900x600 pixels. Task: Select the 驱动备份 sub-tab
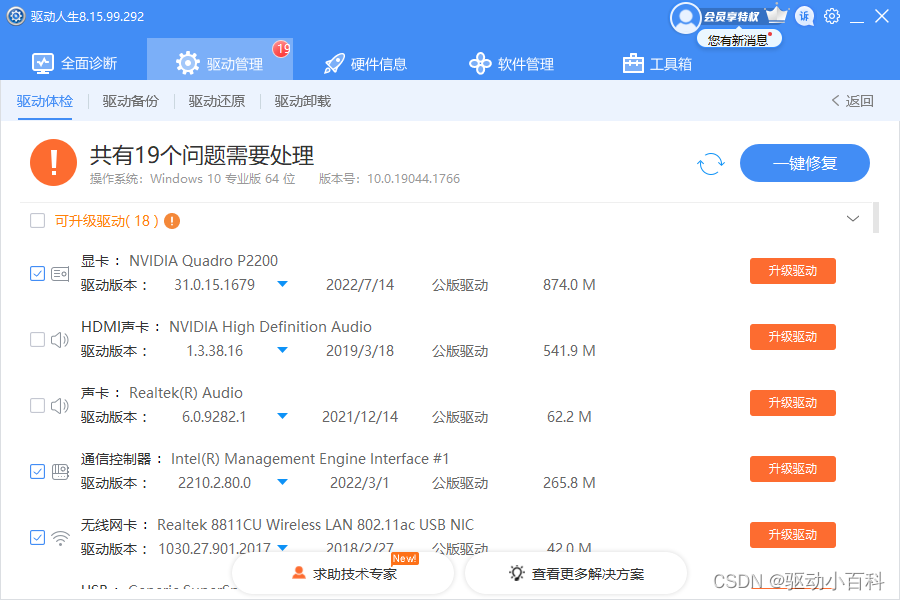click(x=130, y=101)
